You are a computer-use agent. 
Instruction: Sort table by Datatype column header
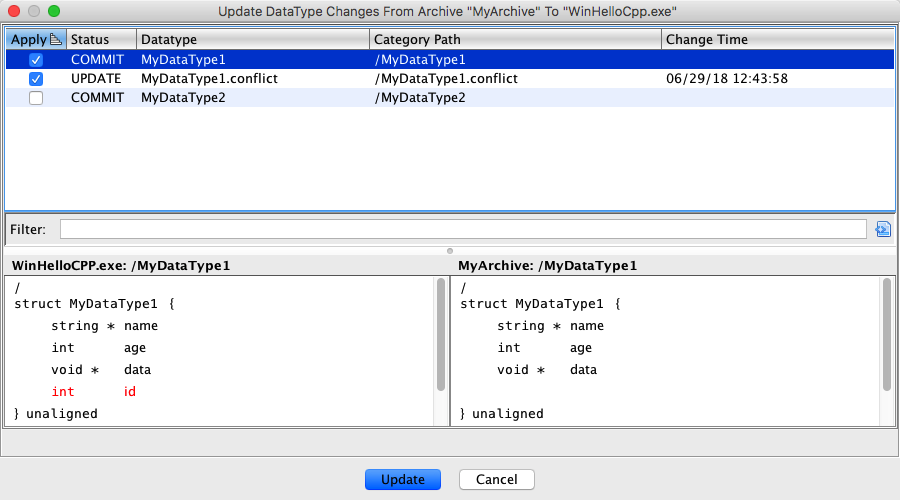tap(252, 39)
